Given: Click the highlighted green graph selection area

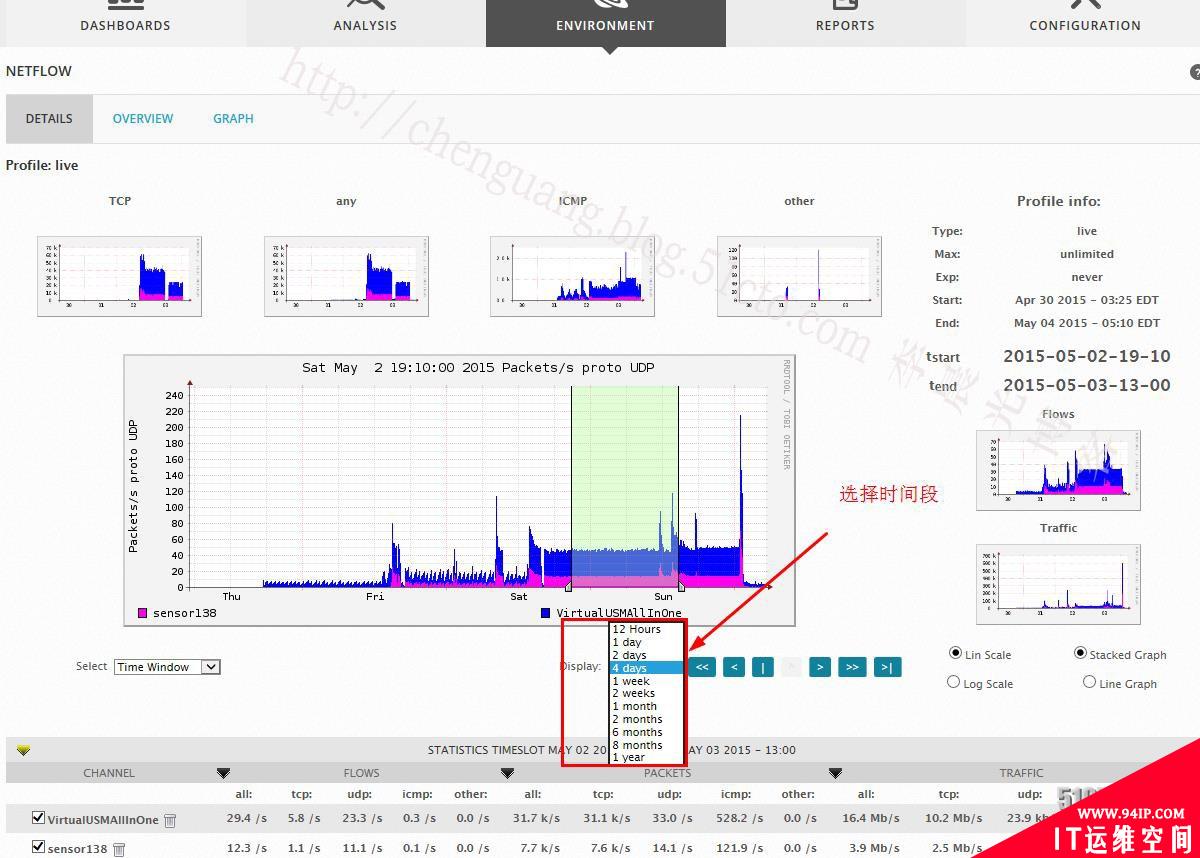Looking at the screenshot, I should pos(625,485).
